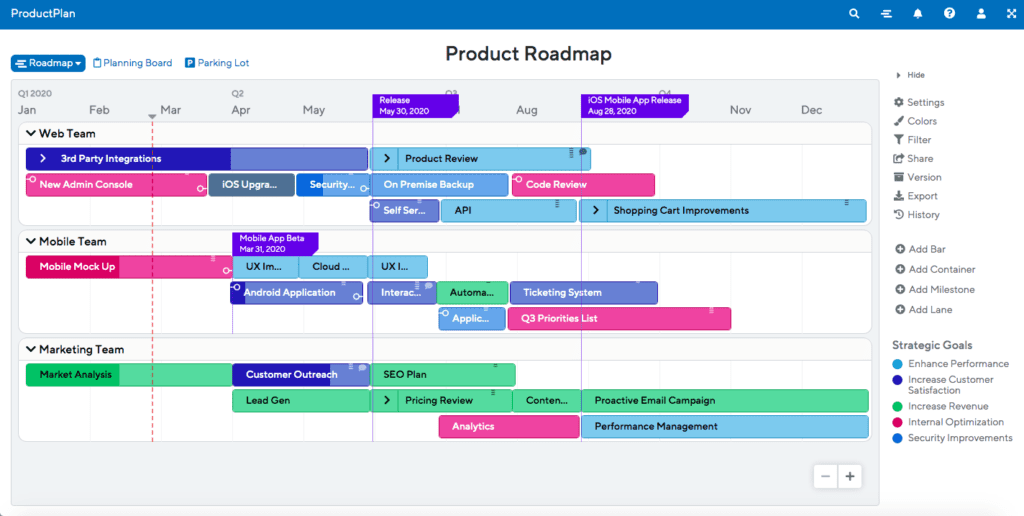The width and height of the screenshot is (1024, 516).
Task: Zoom out timeline with minus button
Action: coord(825,476)
